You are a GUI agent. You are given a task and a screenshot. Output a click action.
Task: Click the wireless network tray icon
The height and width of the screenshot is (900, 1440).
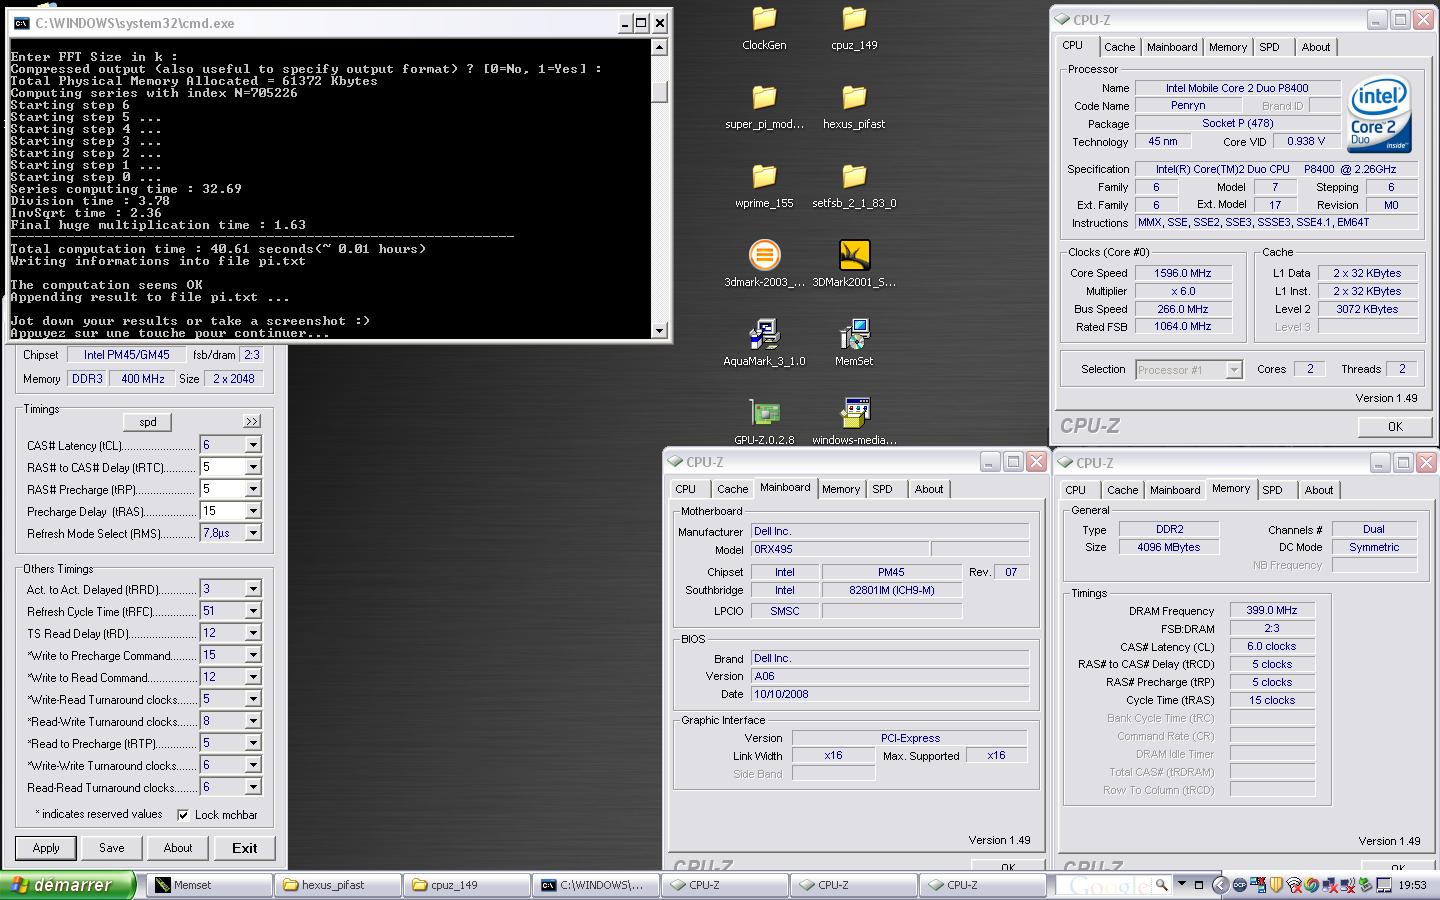click(1293, 885)
